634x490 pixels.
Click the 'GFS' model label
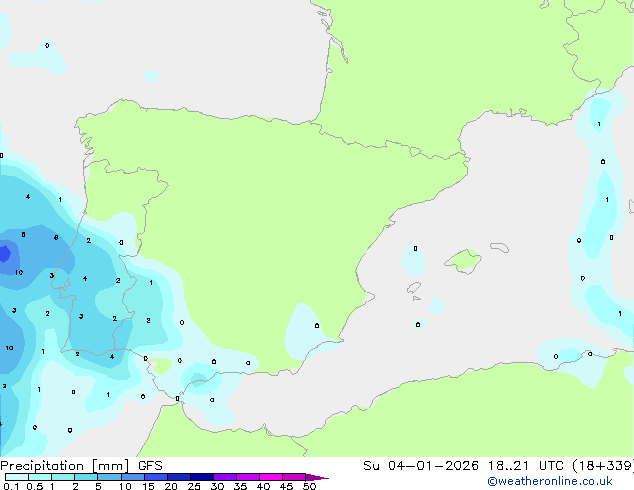tap(150, 466)
